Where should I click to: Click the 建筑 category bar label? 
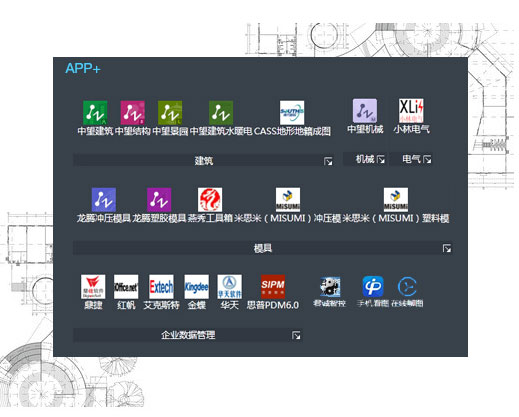(204, 161)
